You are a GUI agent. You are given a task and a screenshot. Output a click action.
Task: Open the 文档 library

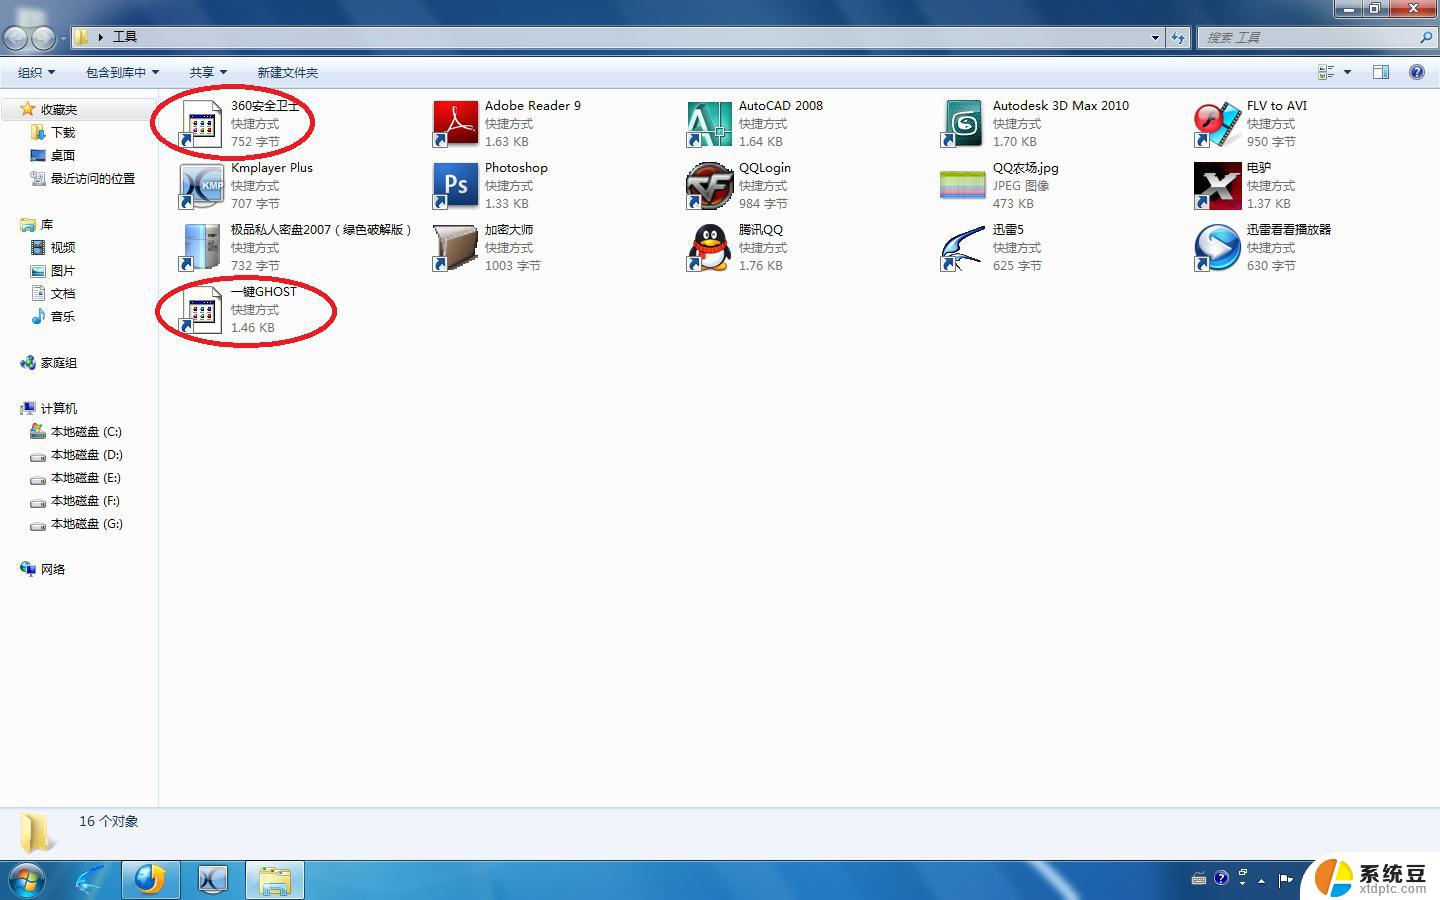pos(63,294)
